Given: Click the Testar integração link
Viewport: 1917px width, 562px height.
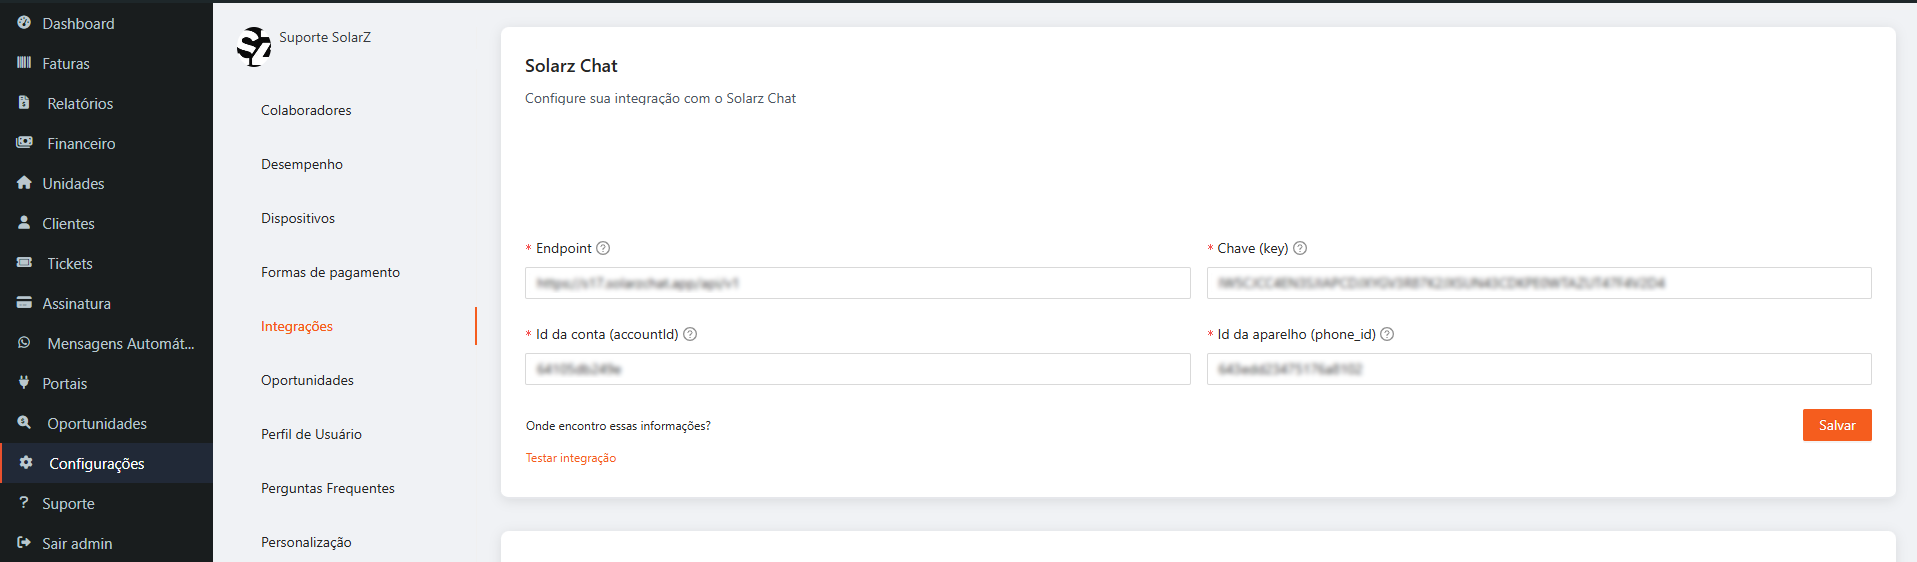Looking at the screenshot, I should [x=571, y=458].
